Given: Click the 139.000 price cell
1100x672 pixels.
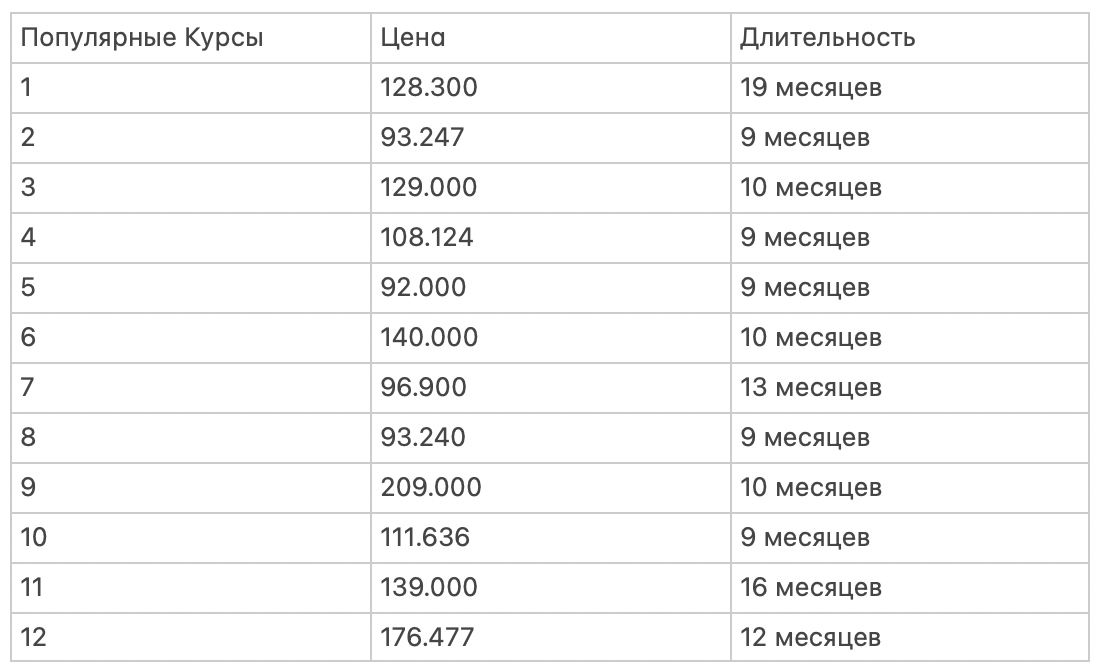Looking at the screenshot, I should (429, 588).
